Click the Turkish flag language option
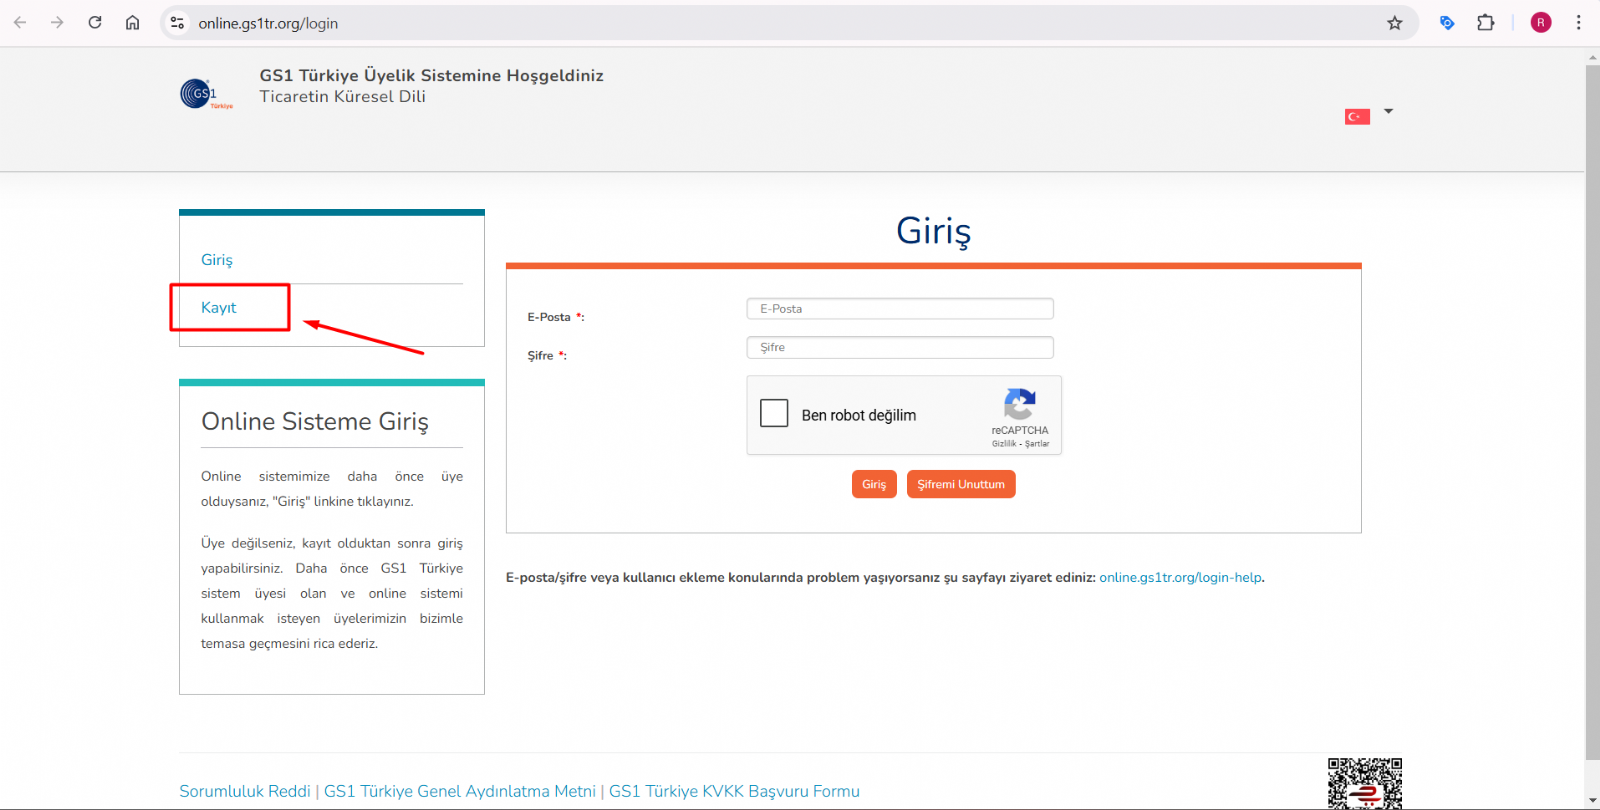 [1356, 117]
